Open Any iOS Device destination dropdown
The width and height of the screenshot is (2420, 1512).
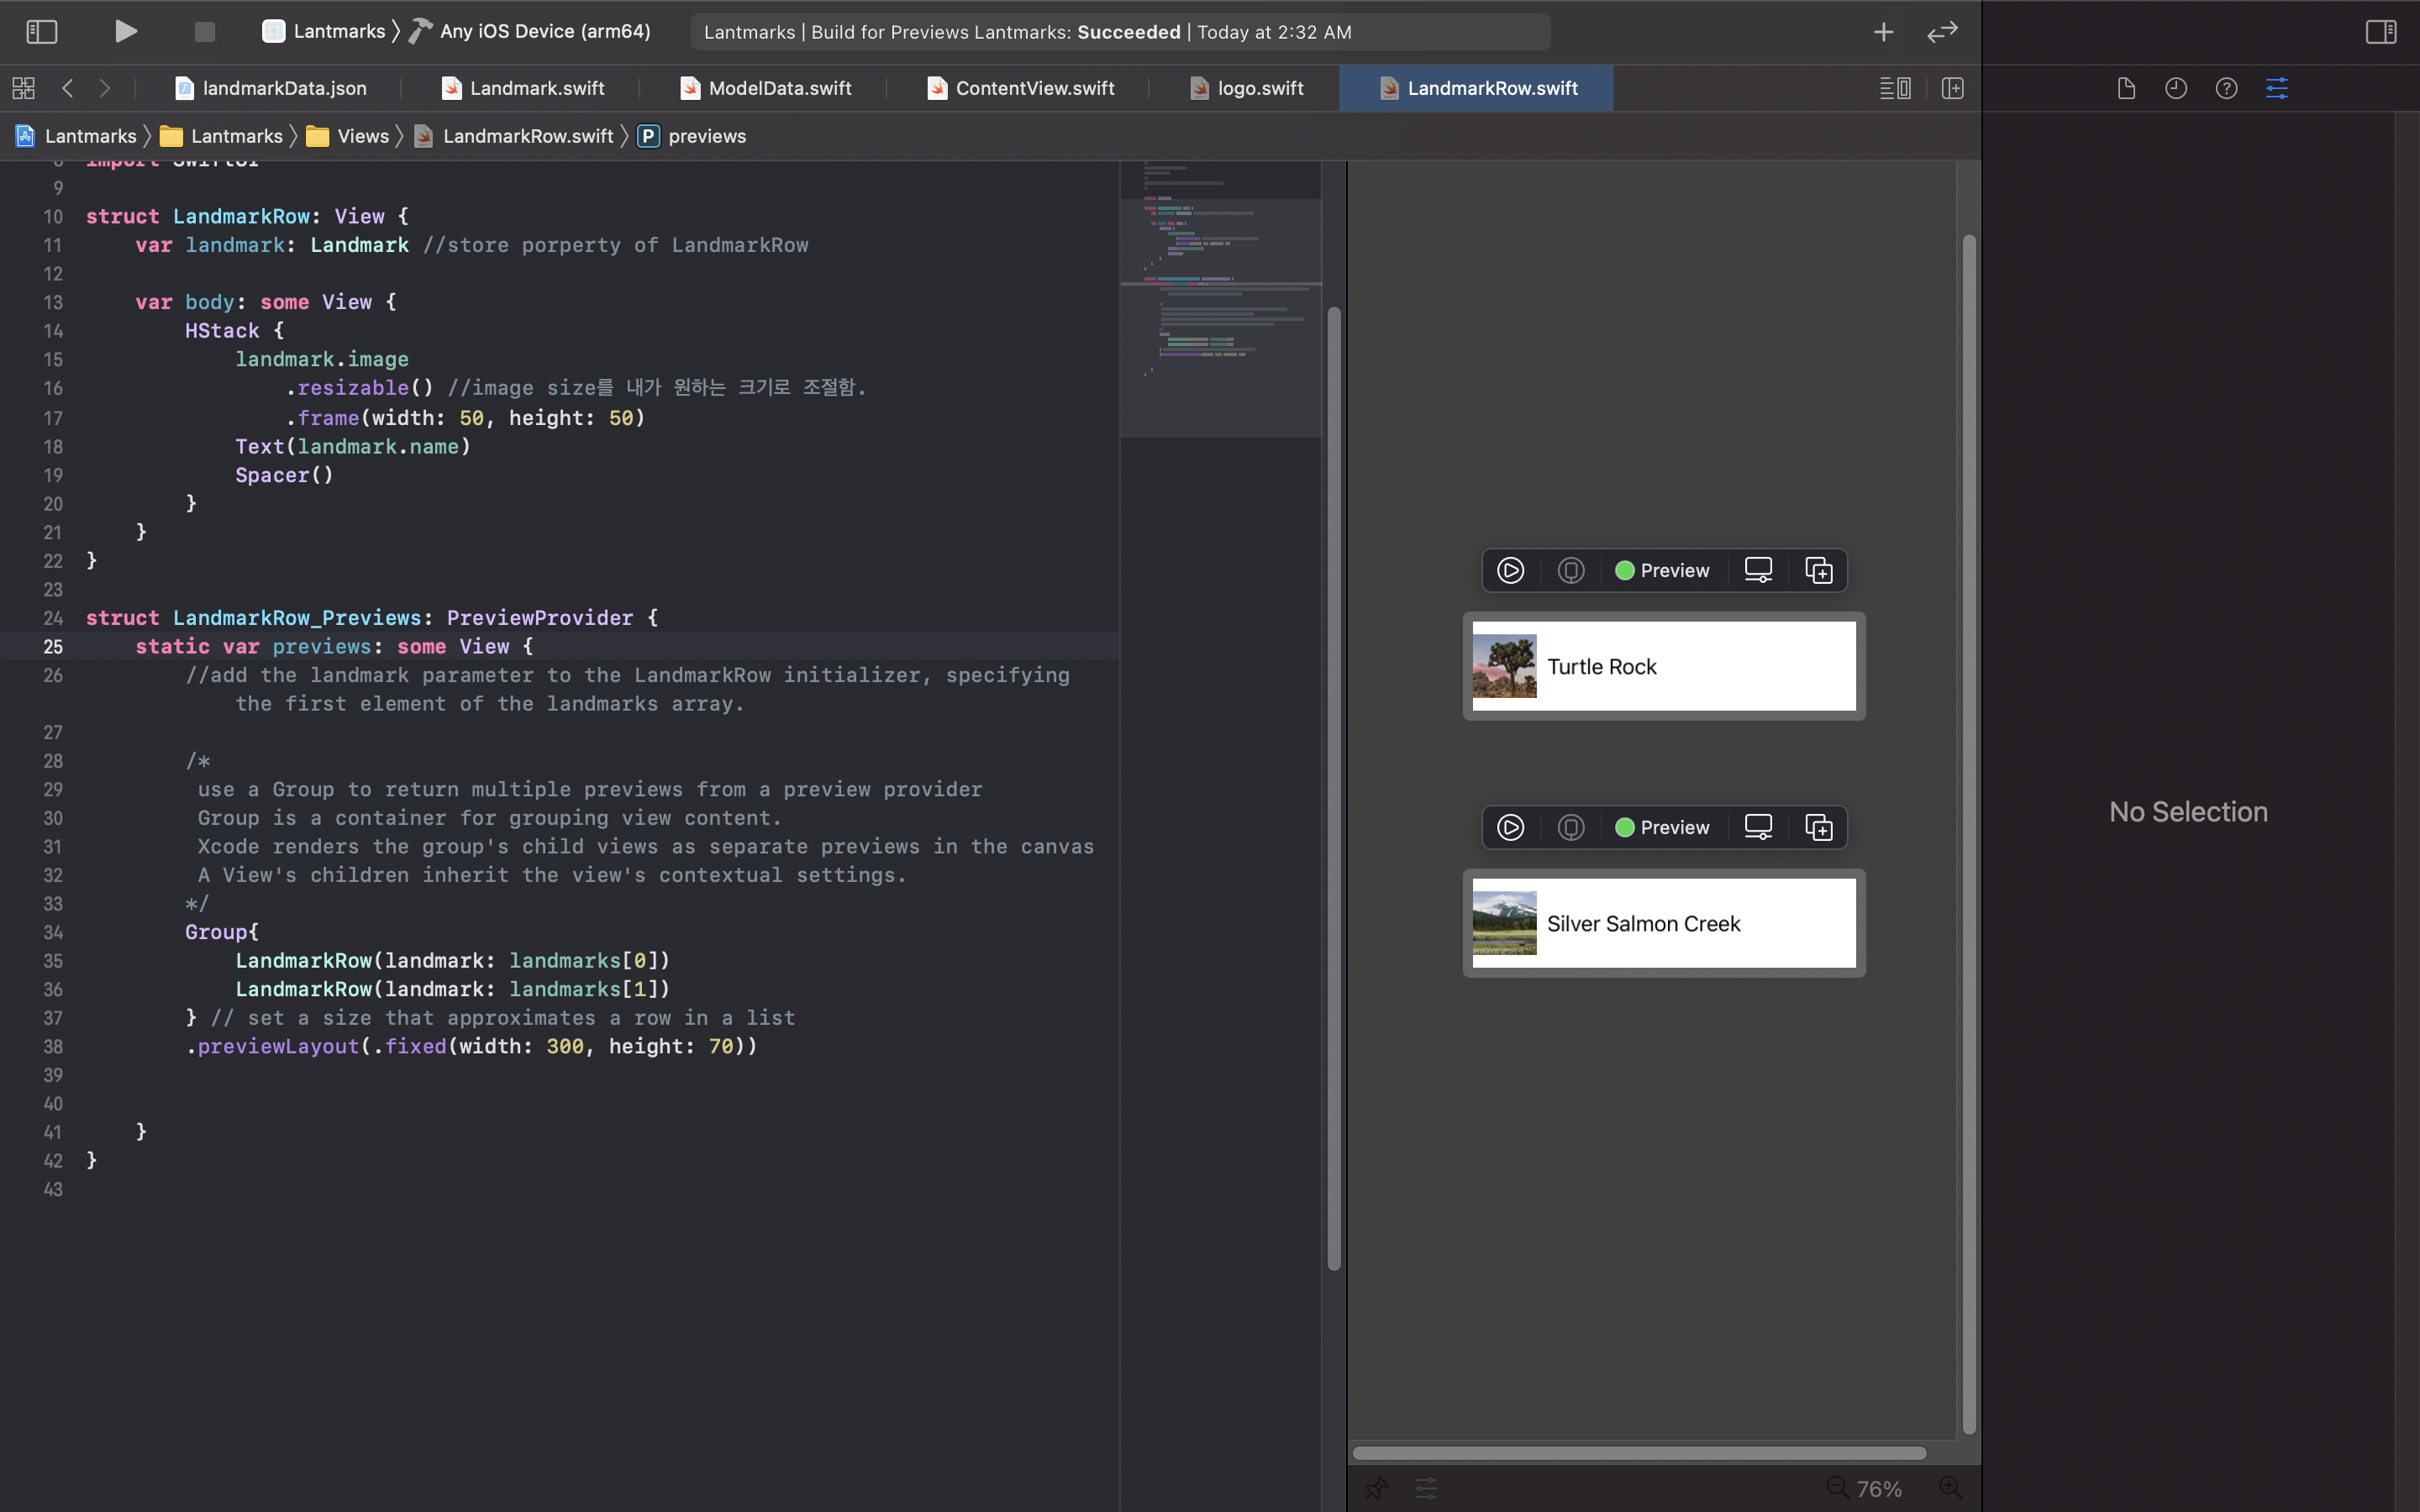click(545, 31)
